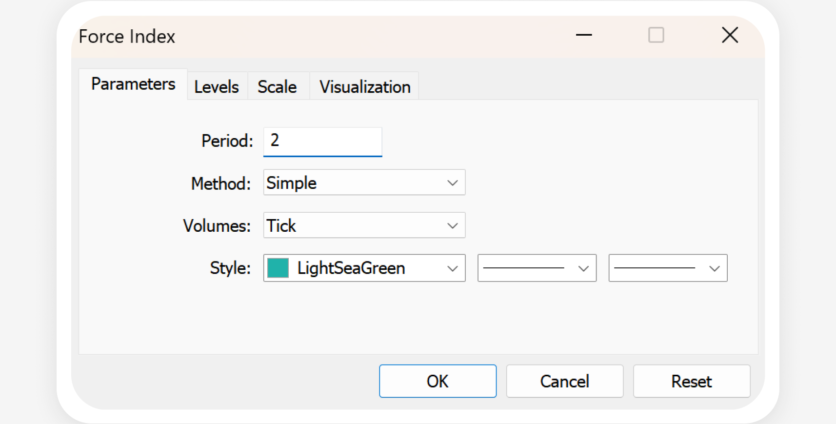Expand the line width dropdown at far right
This screenshot has height=424, width=836.
(667, 268)
